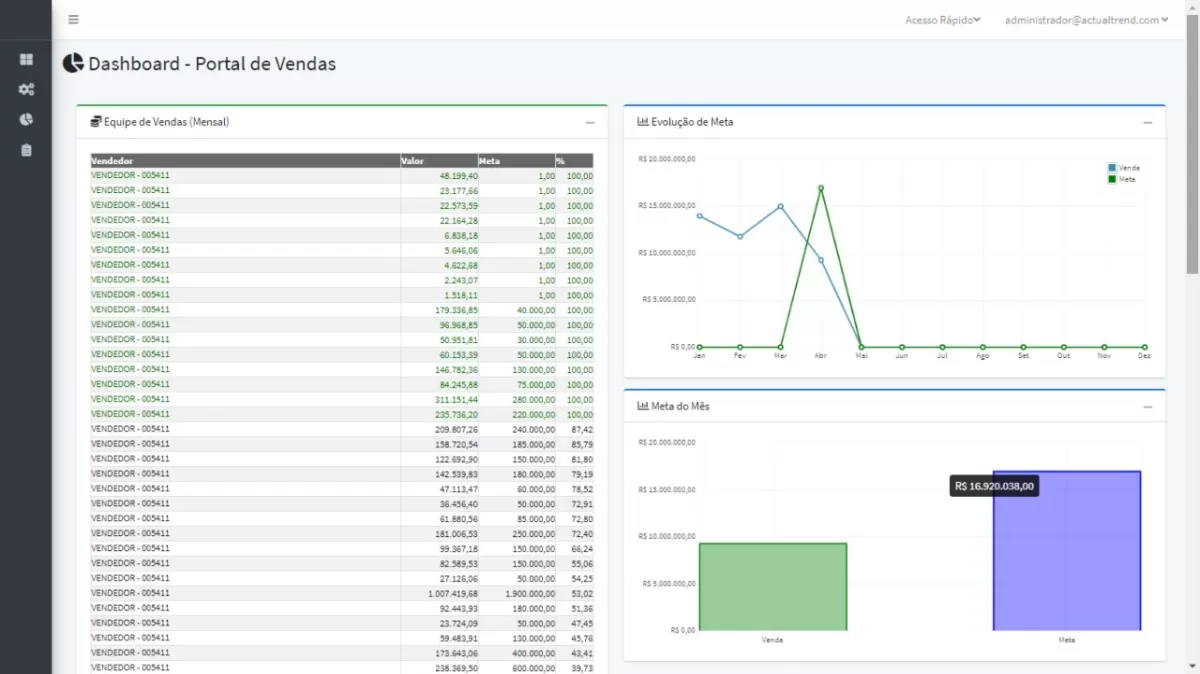The height and width of the screenshot is (674, 1200).
Task: Click the Meta peak point at Abr
Action: [821, 188]
